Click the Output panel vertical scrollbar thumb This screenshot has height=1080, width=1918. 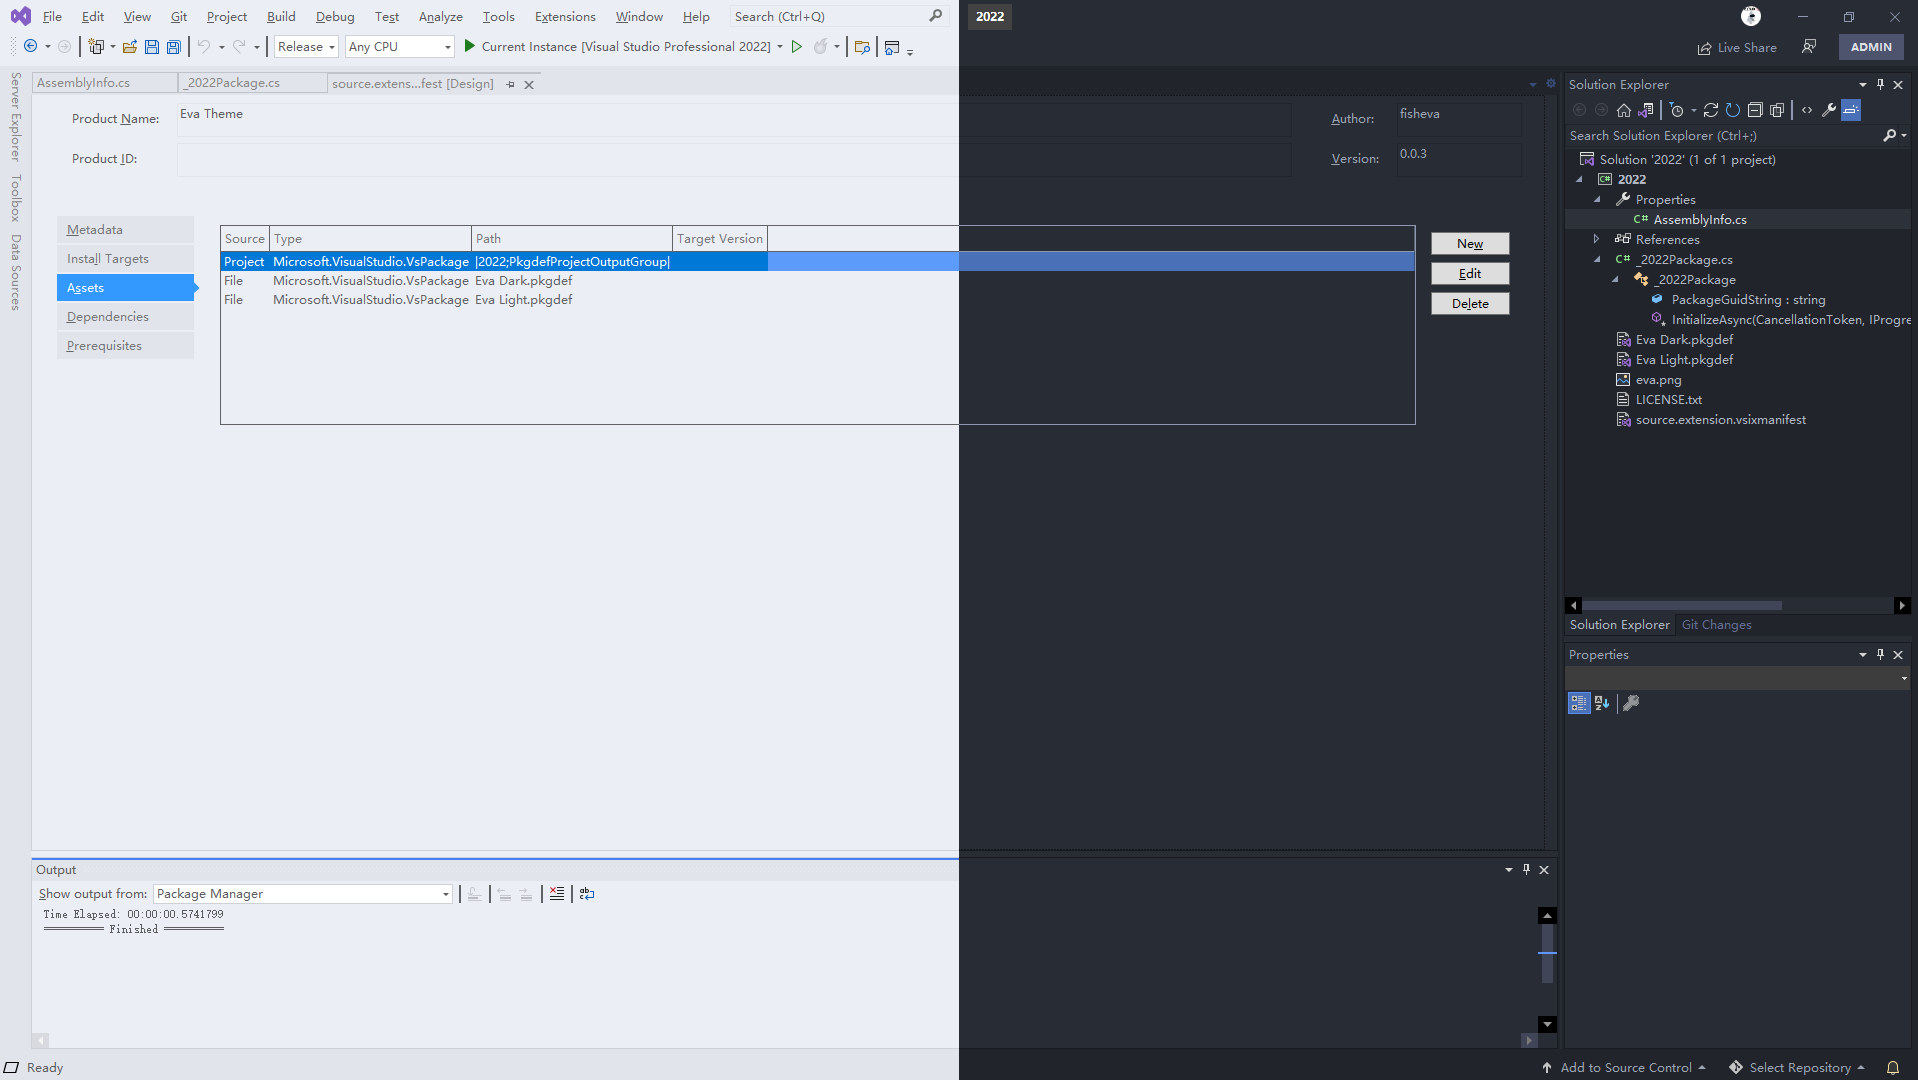(1547, 953)
